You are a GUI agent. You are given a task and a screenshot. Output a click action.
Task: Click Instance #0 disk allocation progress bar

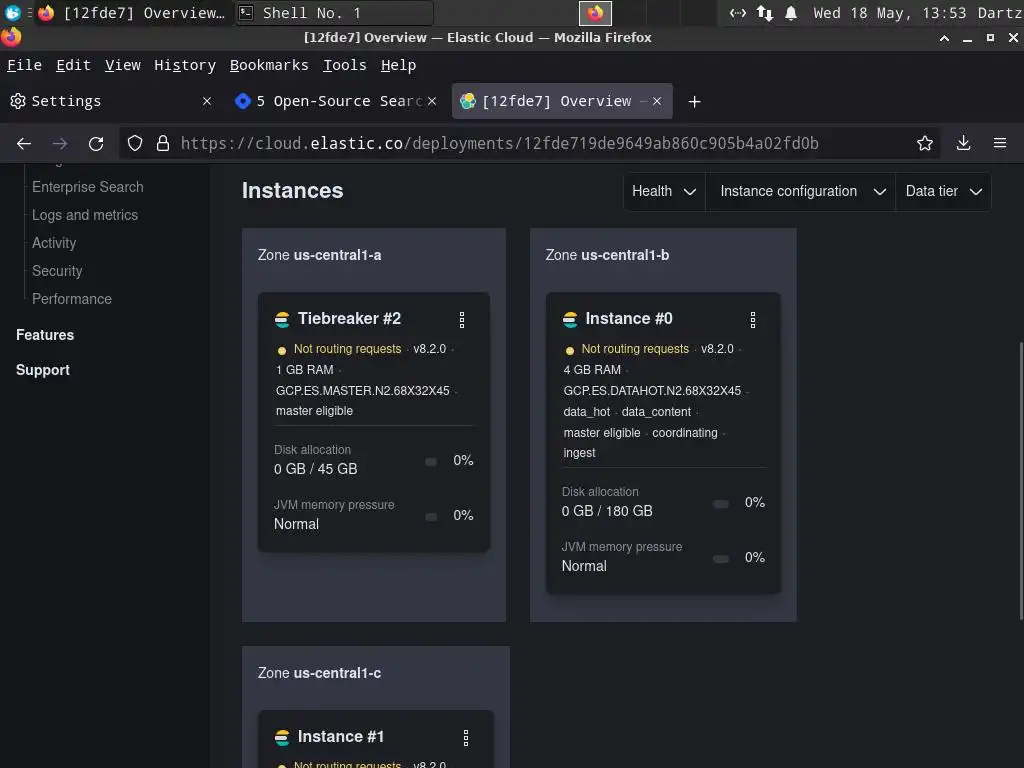click(x=721, y=504)
